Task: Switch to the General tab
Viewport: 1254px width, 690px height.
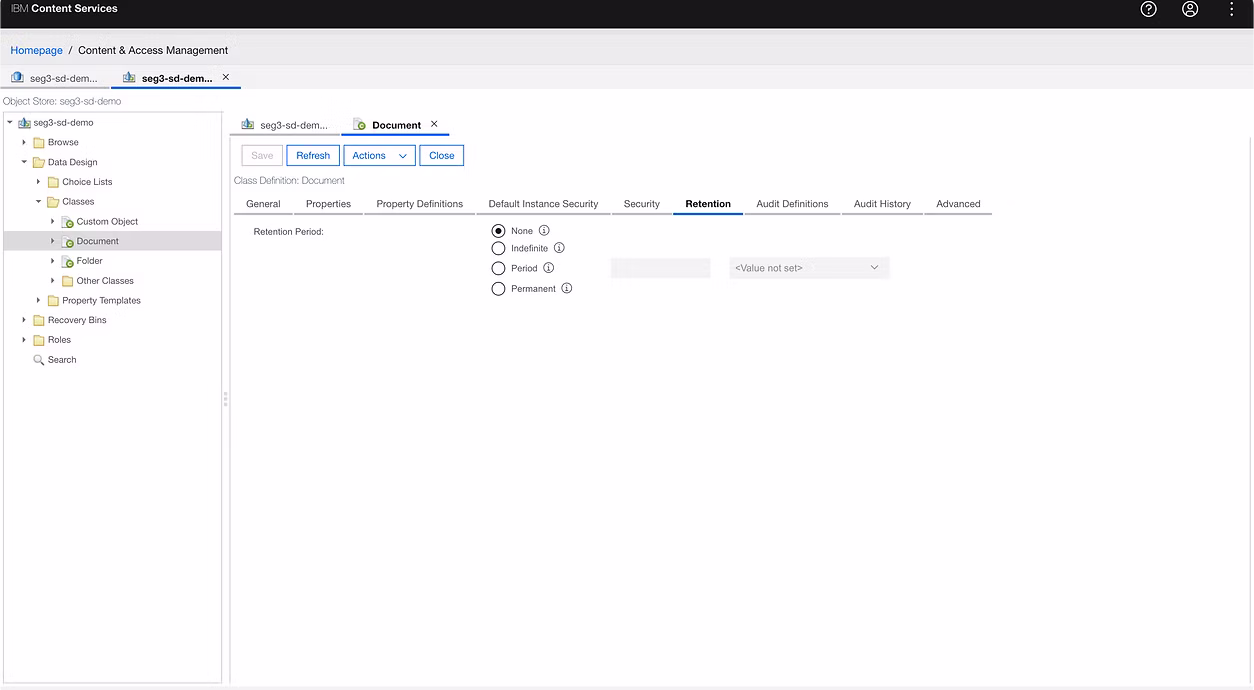Action: coord(263,204)
